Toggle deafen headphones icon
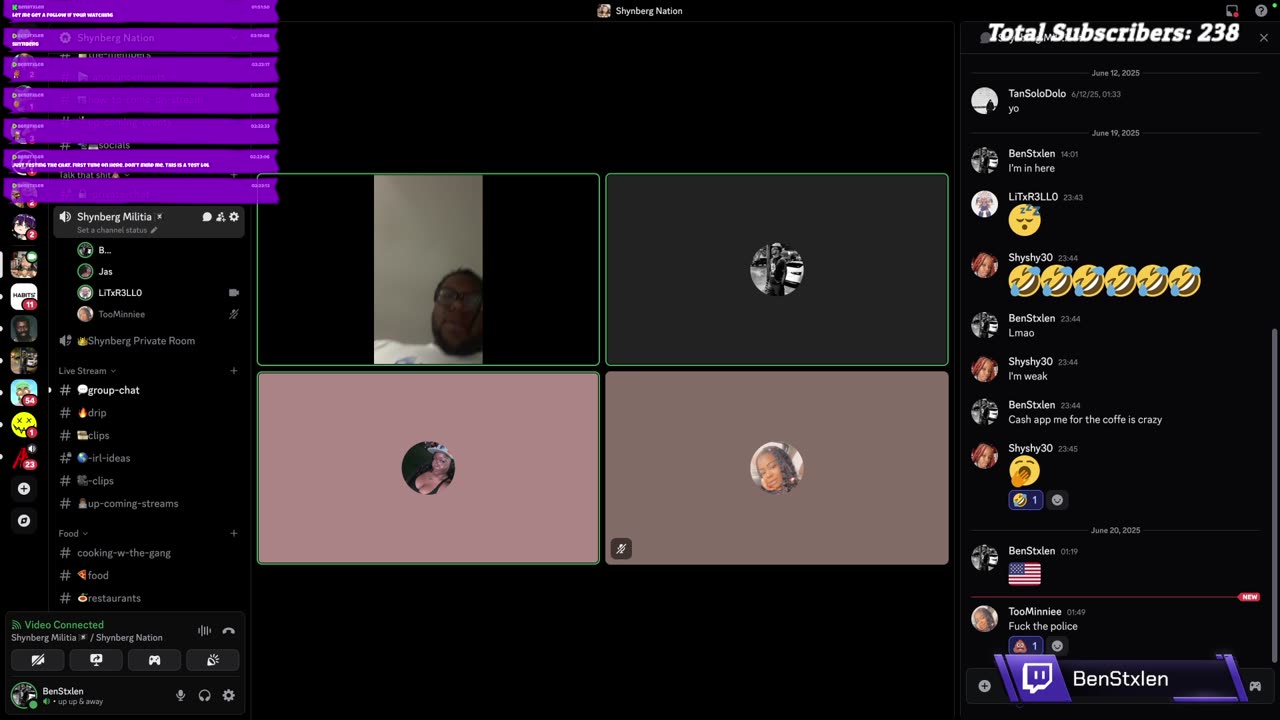The height and width of the screenshot is (720, 1280). click(205, 696)
